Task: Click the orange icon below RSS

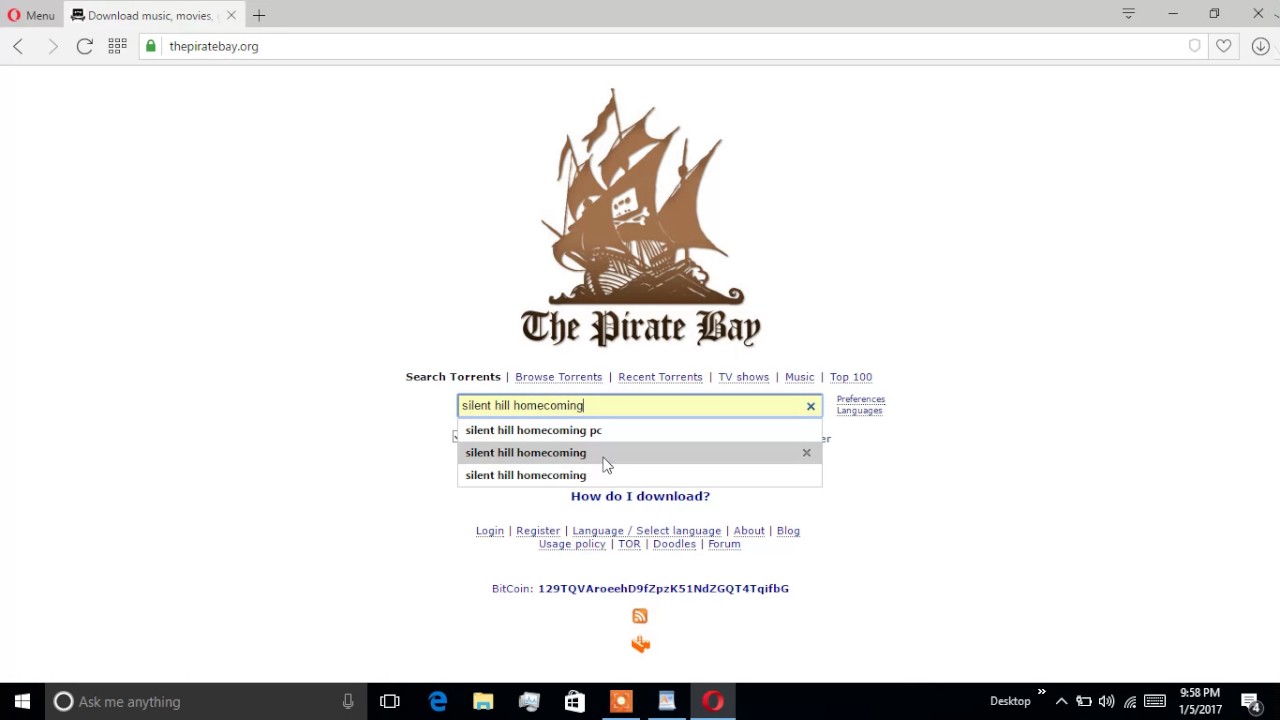Action: 641,645
